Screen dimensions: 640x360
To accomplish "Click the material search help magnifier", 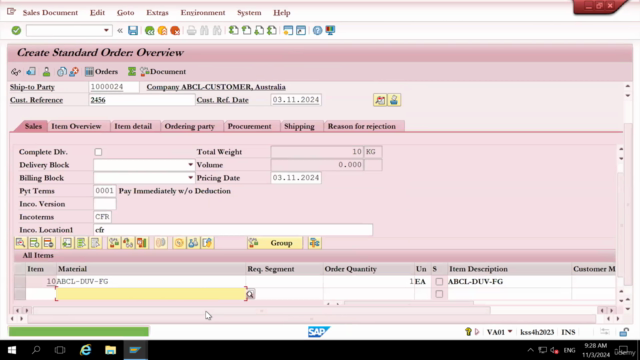I will click(x=250, y=294).
